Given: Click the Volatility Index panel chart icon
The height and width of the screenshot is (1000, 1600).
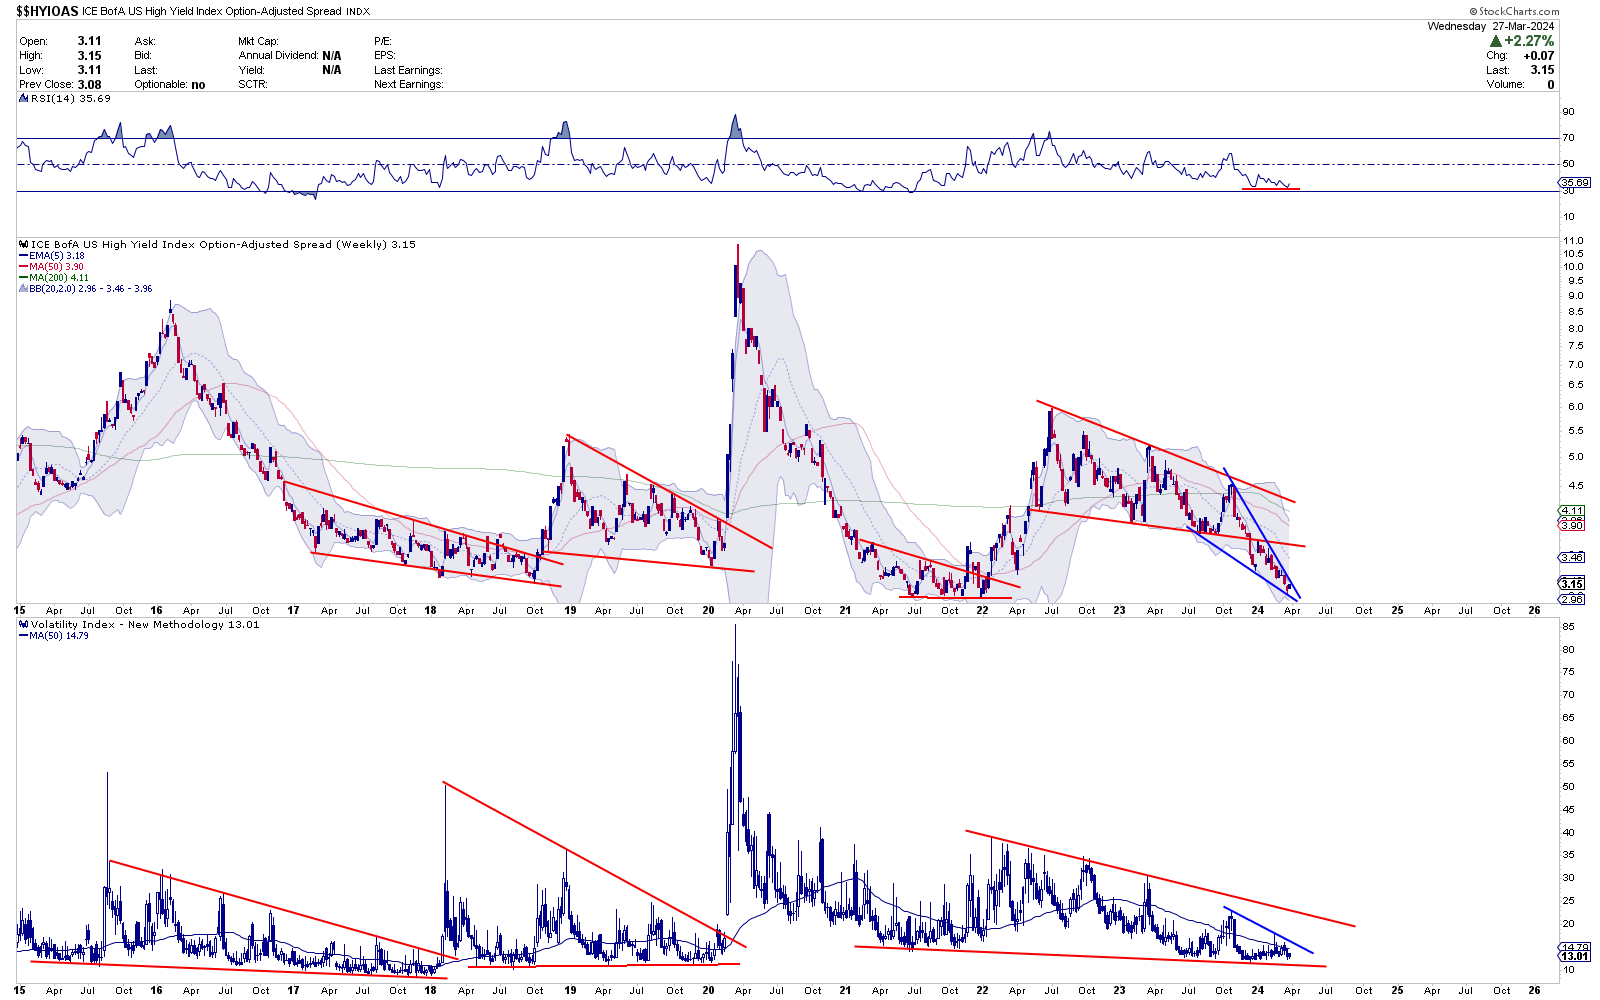Looking at the screenshot, I should [x=24, y=624].
